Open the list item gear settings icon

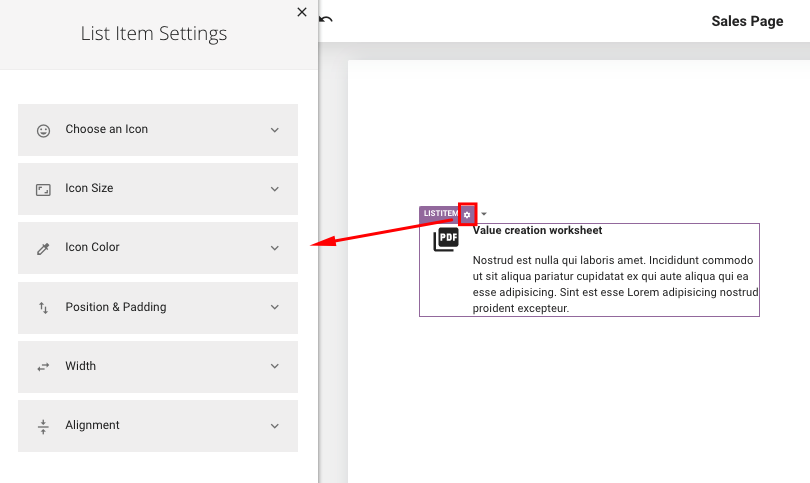(467, 214)
